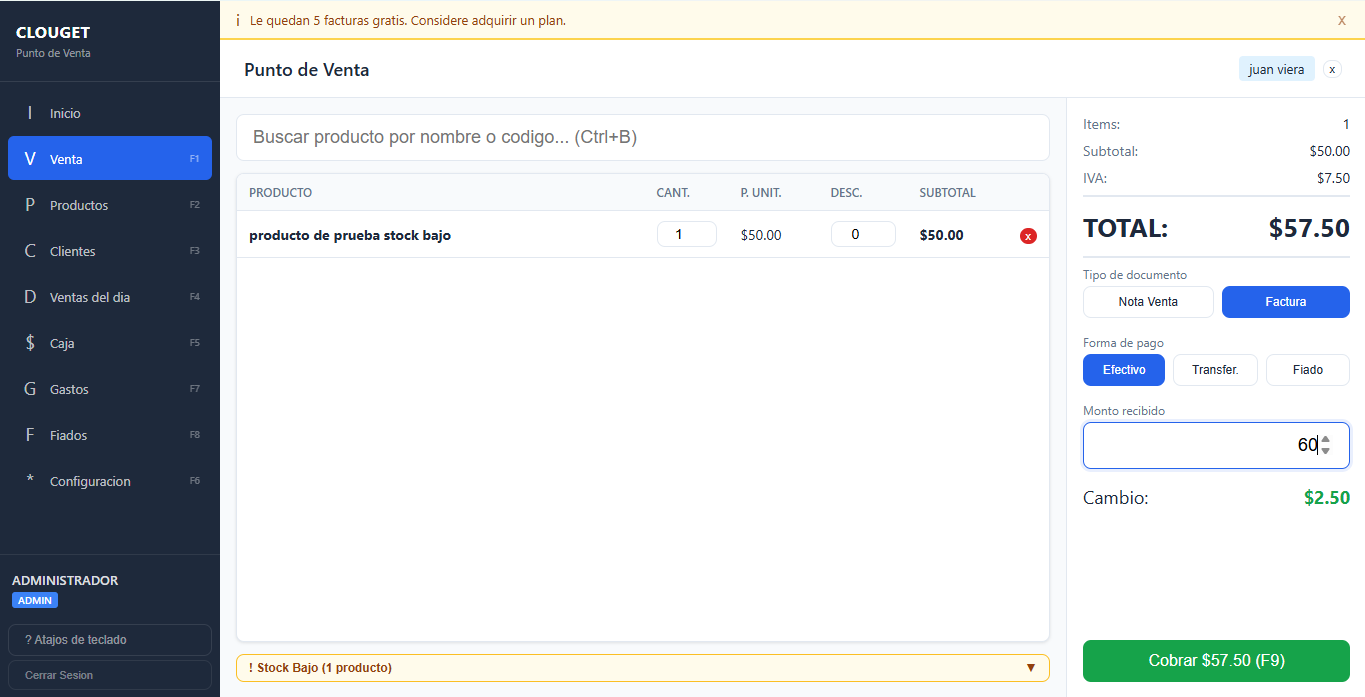Remove customer juan viera with x
This screenshot has height=697, width=1365.
pyautogui.click(x=1332, y=69)
